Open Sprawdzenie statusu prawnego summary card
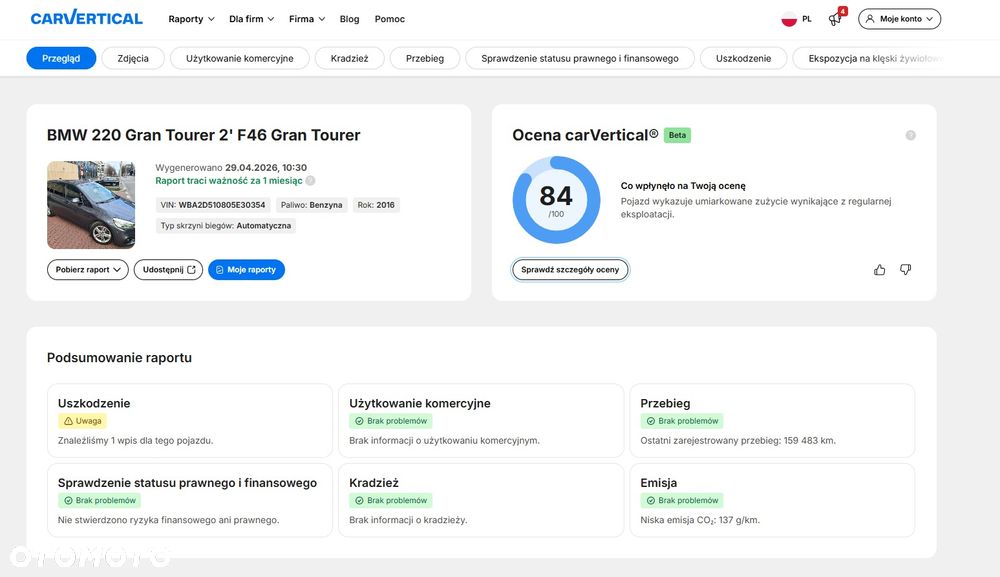This screenshot has width=1000, height=577. click(x=190, y=500)
